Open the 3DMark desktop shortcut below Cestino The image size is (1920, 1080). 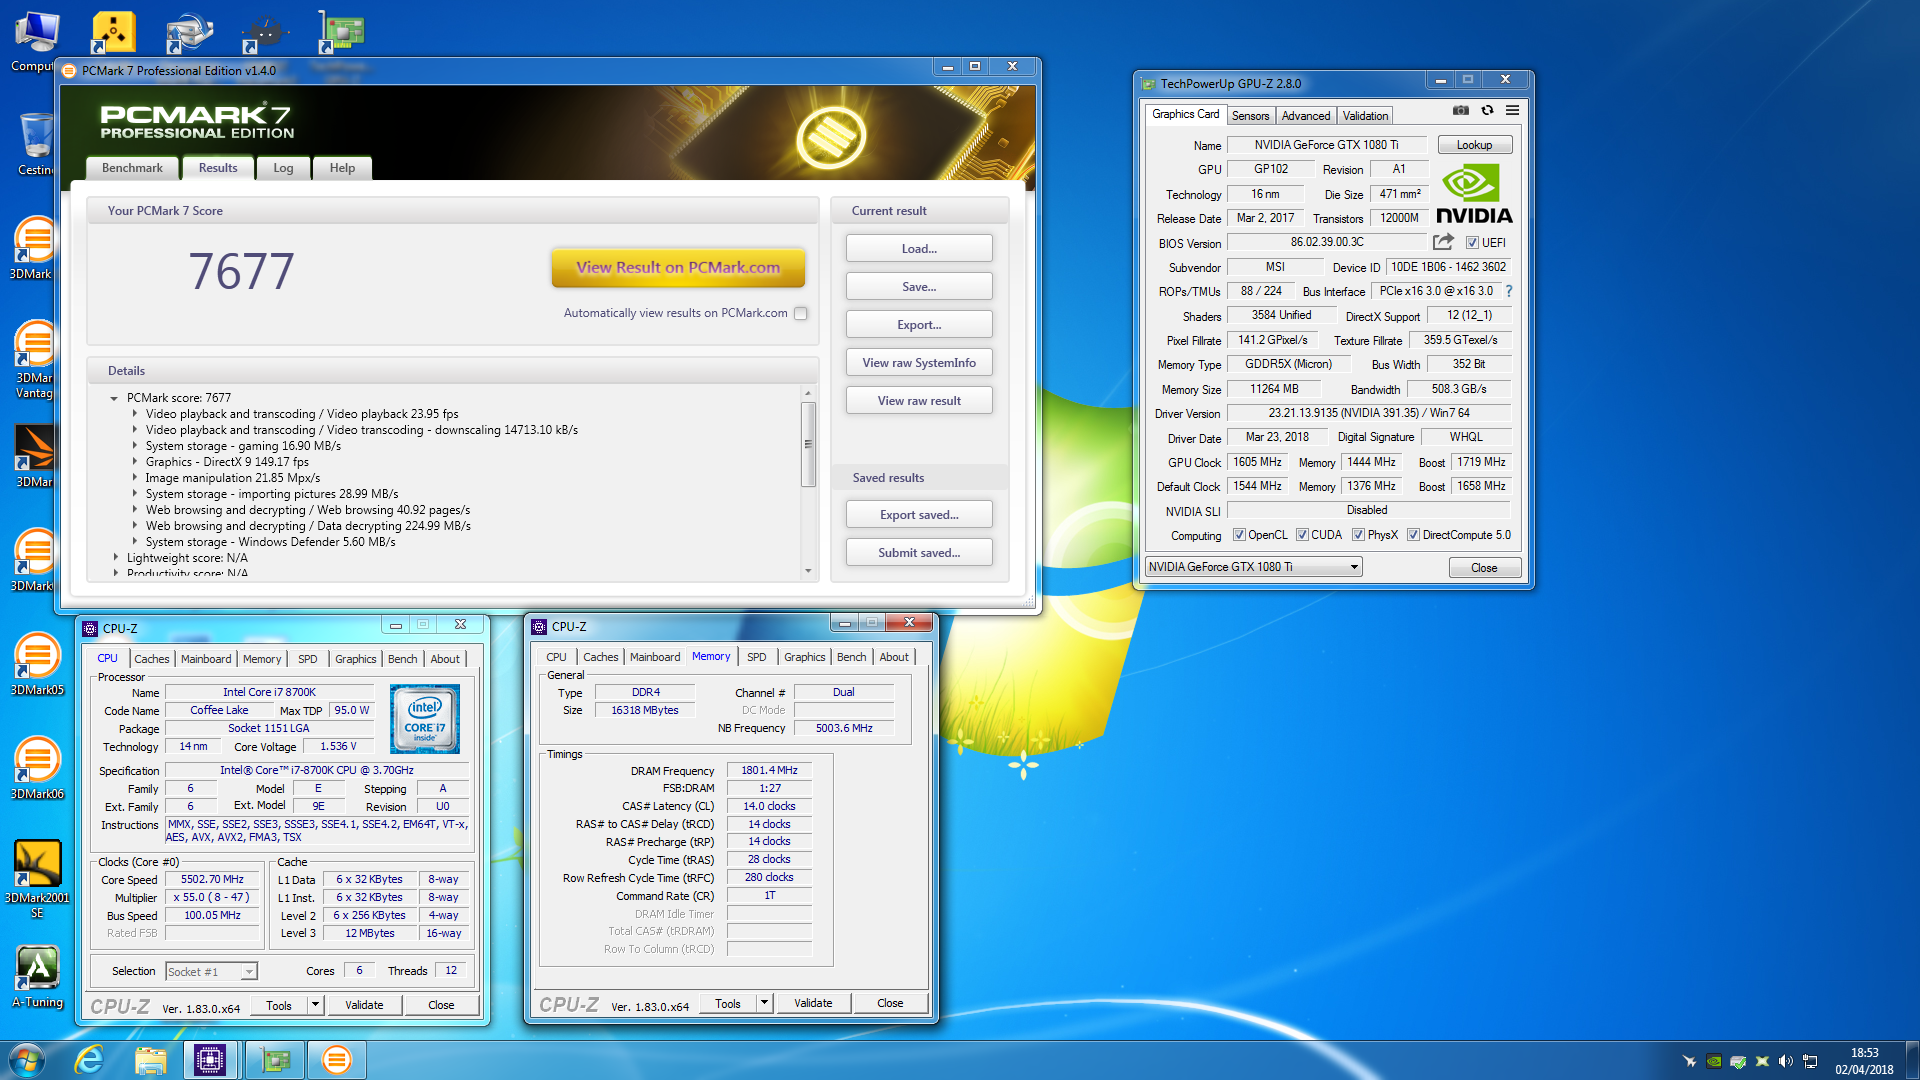pos(34,248)
